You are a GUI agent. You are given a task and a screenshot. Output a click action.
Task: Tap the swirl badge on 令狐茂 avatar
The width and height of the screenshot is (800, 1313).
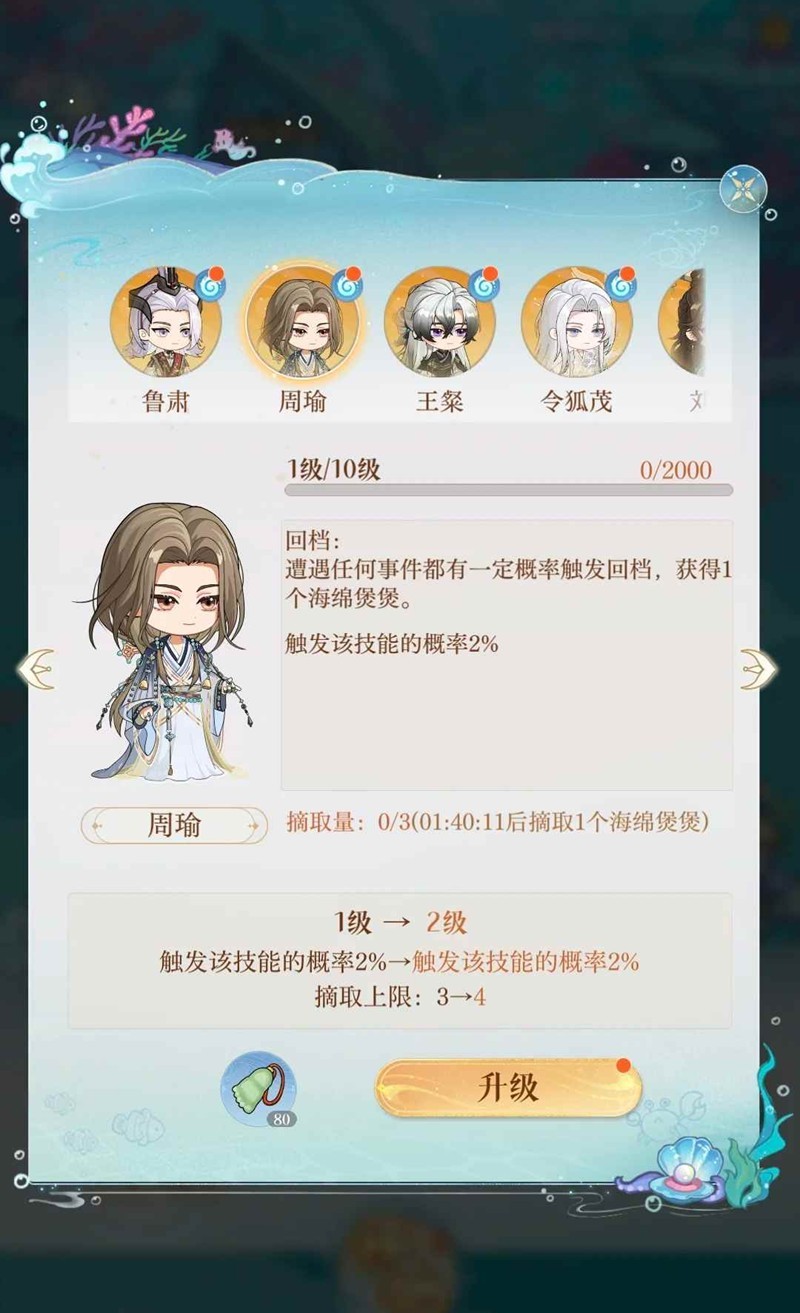pyautogui.click(x=620, y=283)
